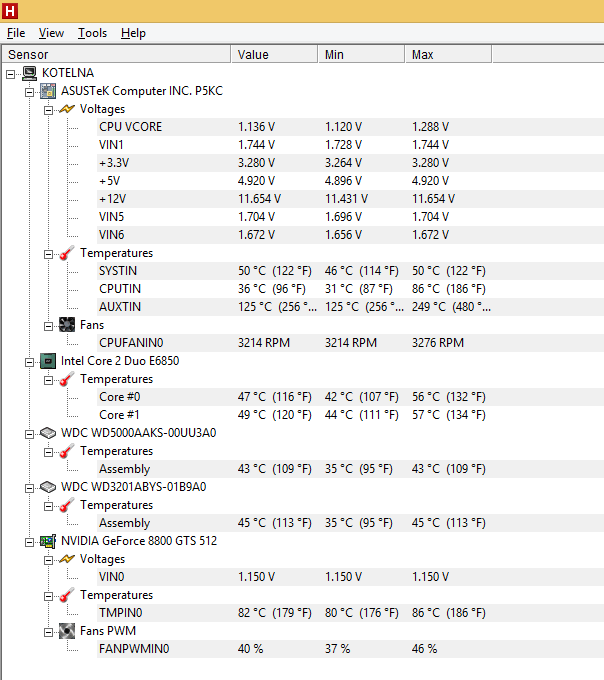
Task: Select the CPUTIN temperature row
Action: (350, 289)
